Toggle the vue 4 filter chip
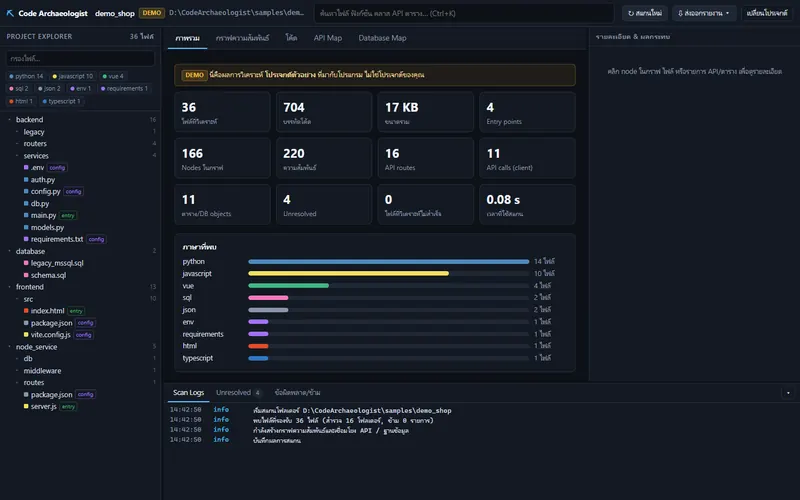This screenshot has width=800, height=500. (113, 76)
